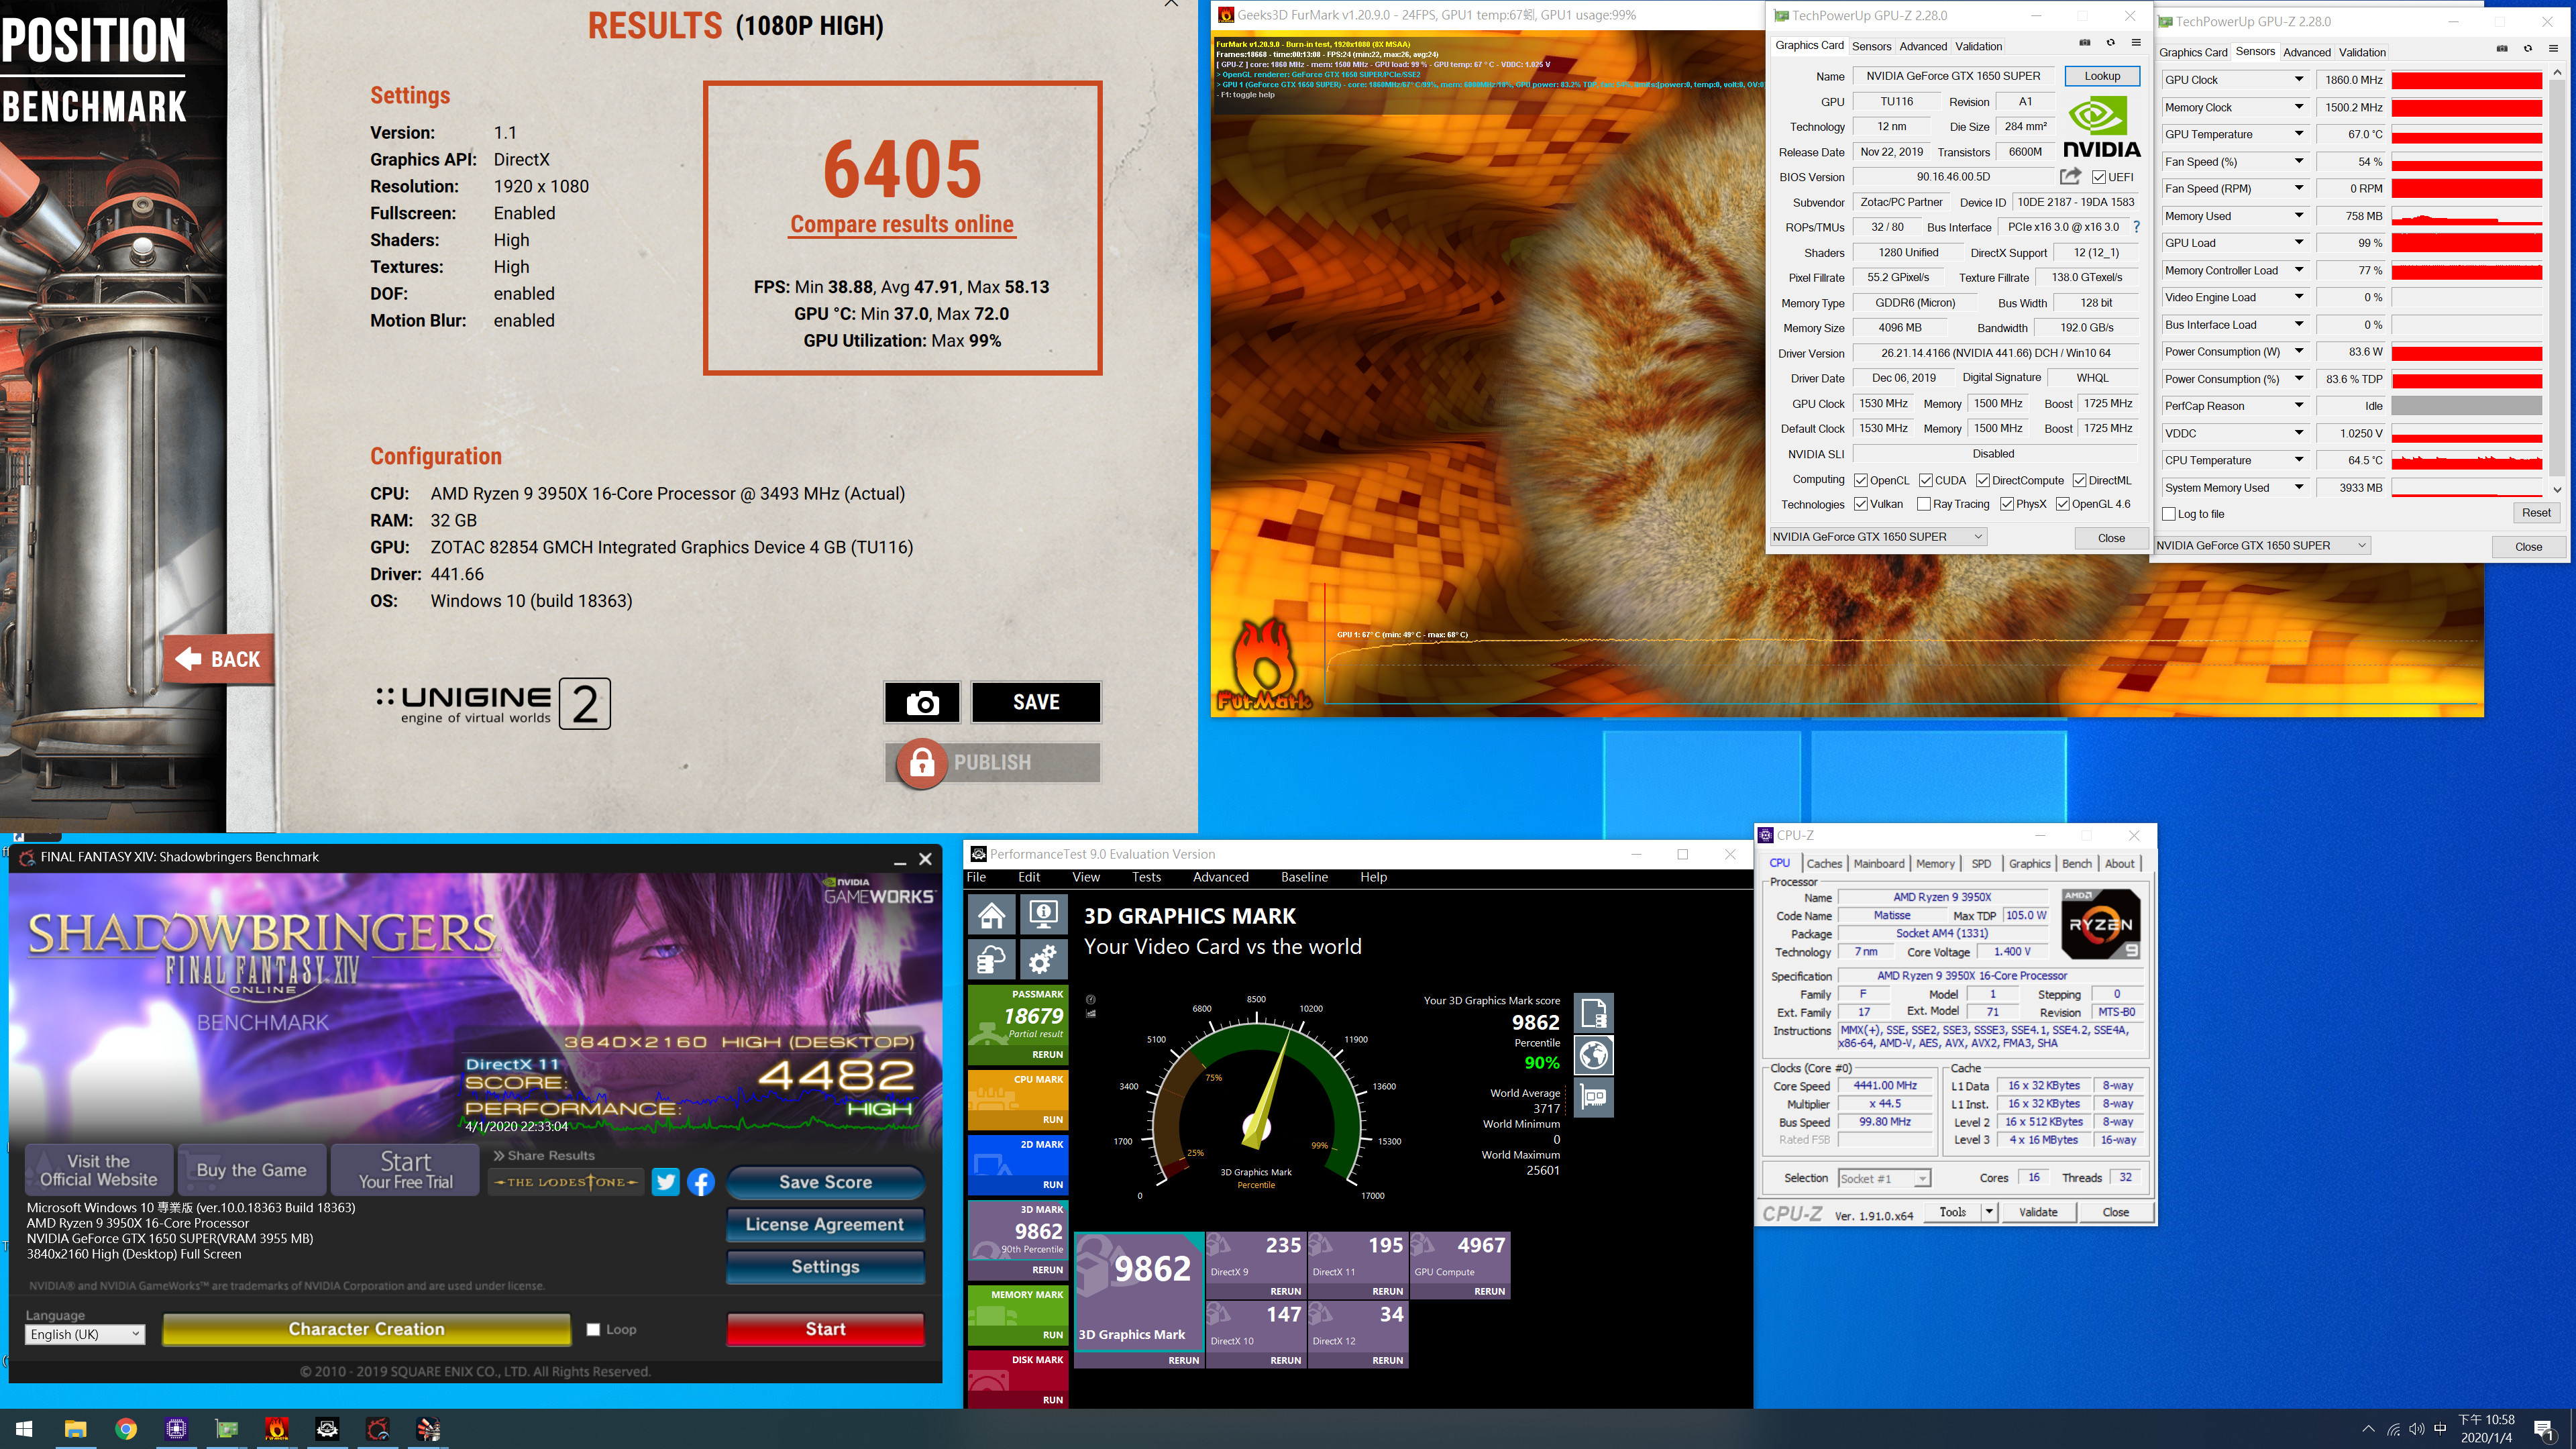Open CPU-Z from the taskbar
Viewport: 2576px width, 1449px height.
177,1429
